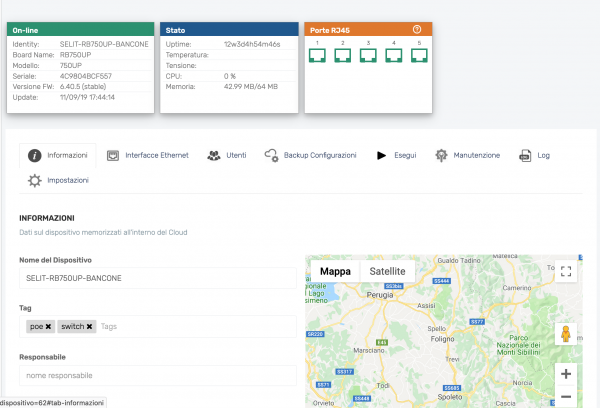Click the RJ45 port 5 icon
Viewport: 600px width, 408px height.
point(419,55)
